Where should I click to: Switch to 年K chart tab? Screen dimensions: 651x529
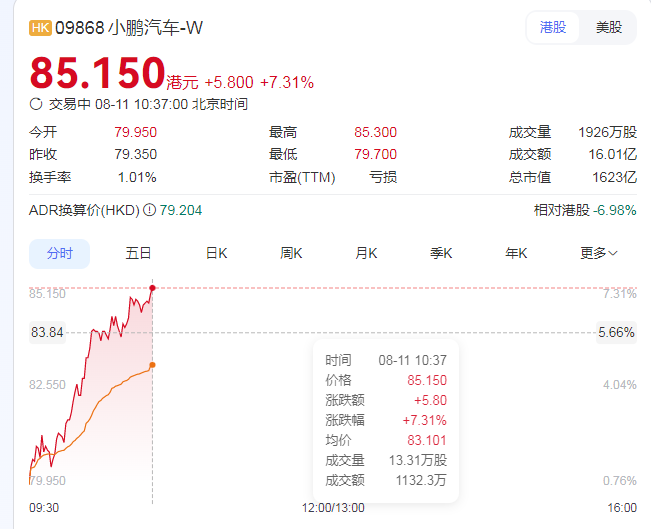click(516, 253)
